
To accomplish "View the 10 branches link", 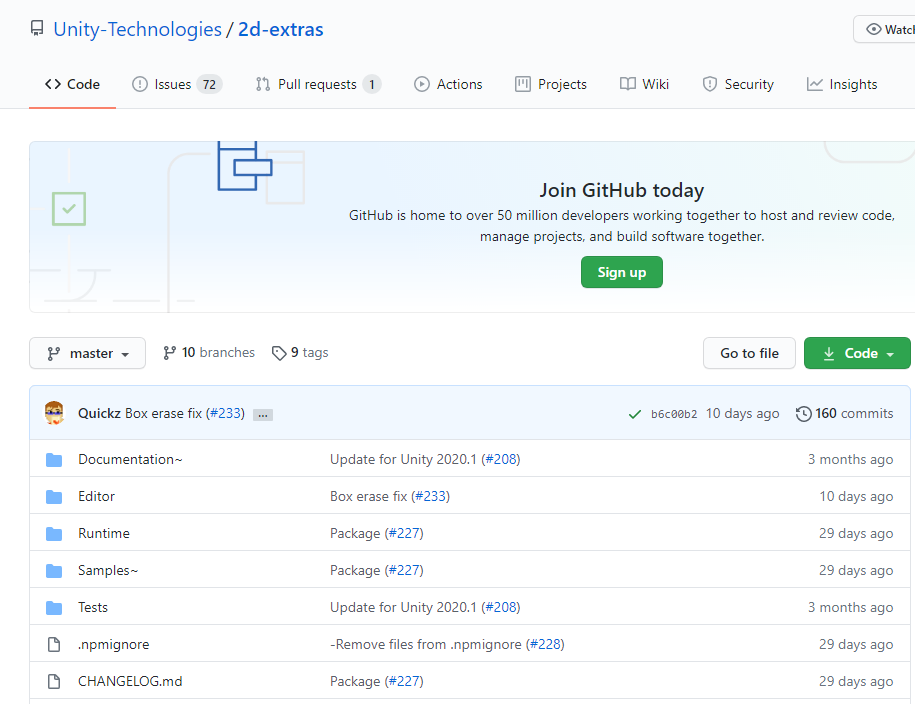I will 209,353.
